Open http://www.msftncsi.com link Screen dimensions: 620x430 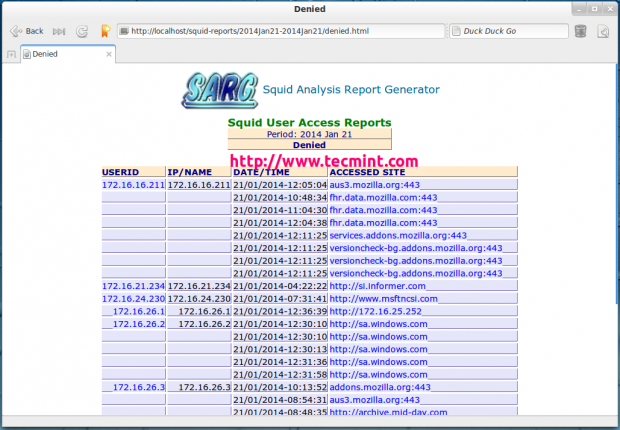(383, 299)
